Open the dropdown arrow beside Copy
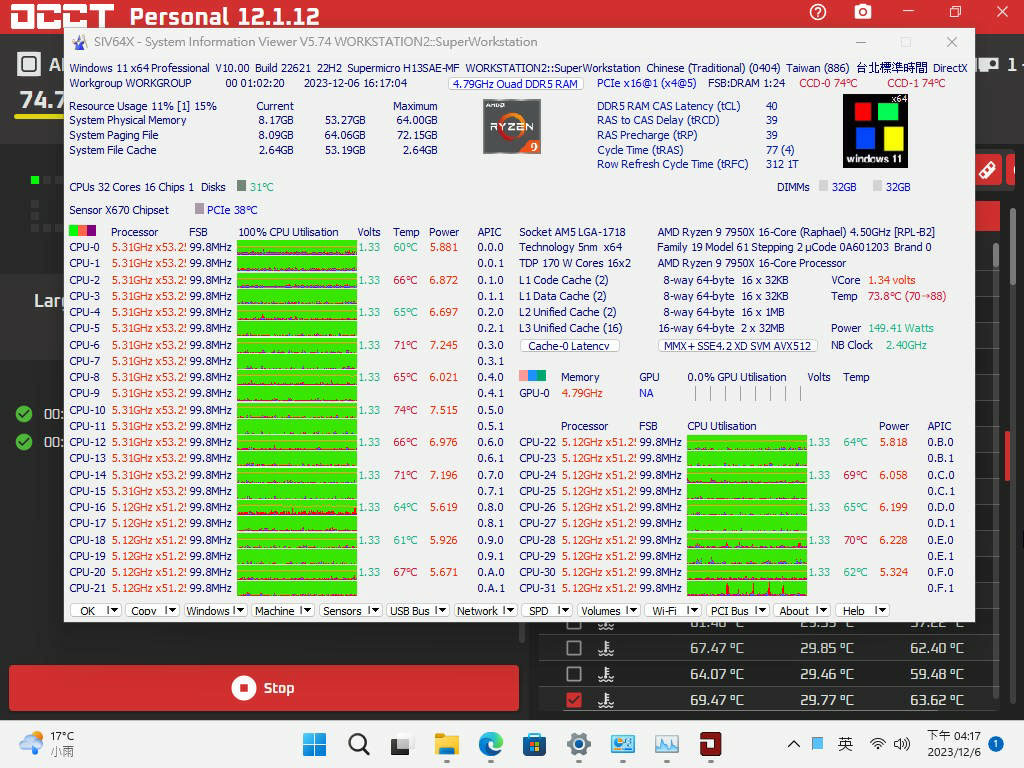Viewport: 1024px width, 768px height. (x=170, y=610)
